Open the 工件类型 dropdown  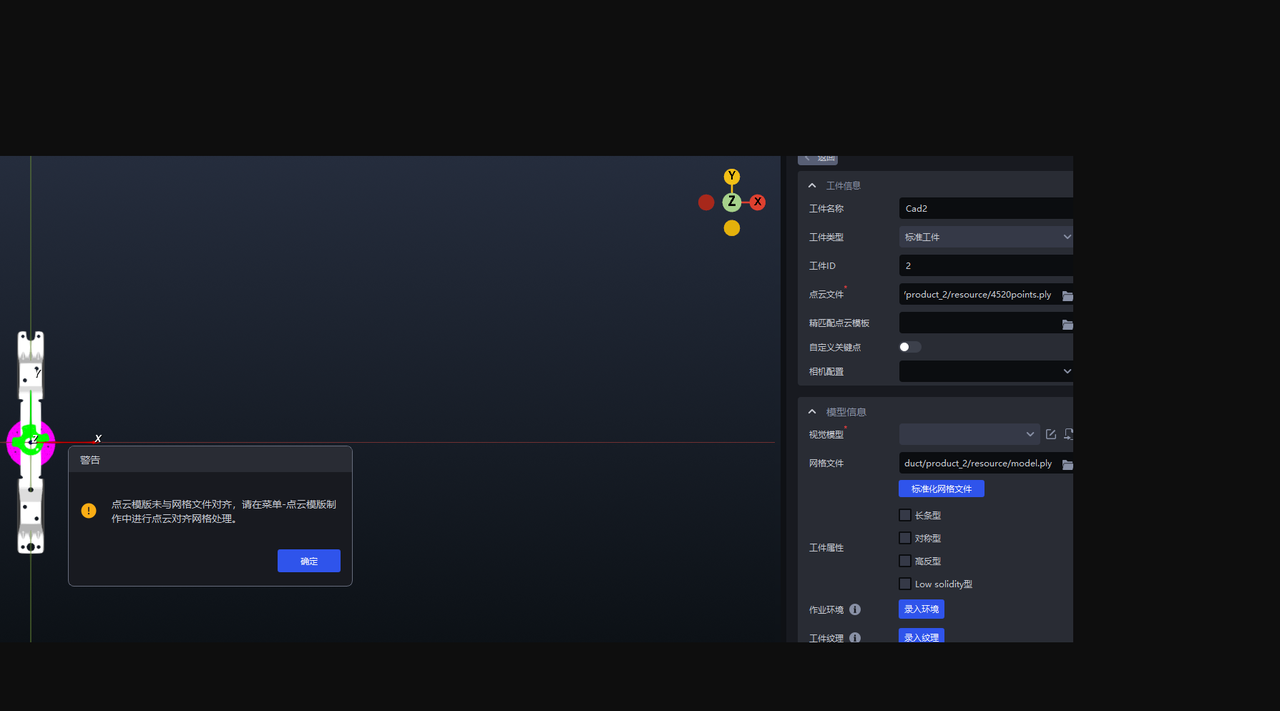(985, 237)
